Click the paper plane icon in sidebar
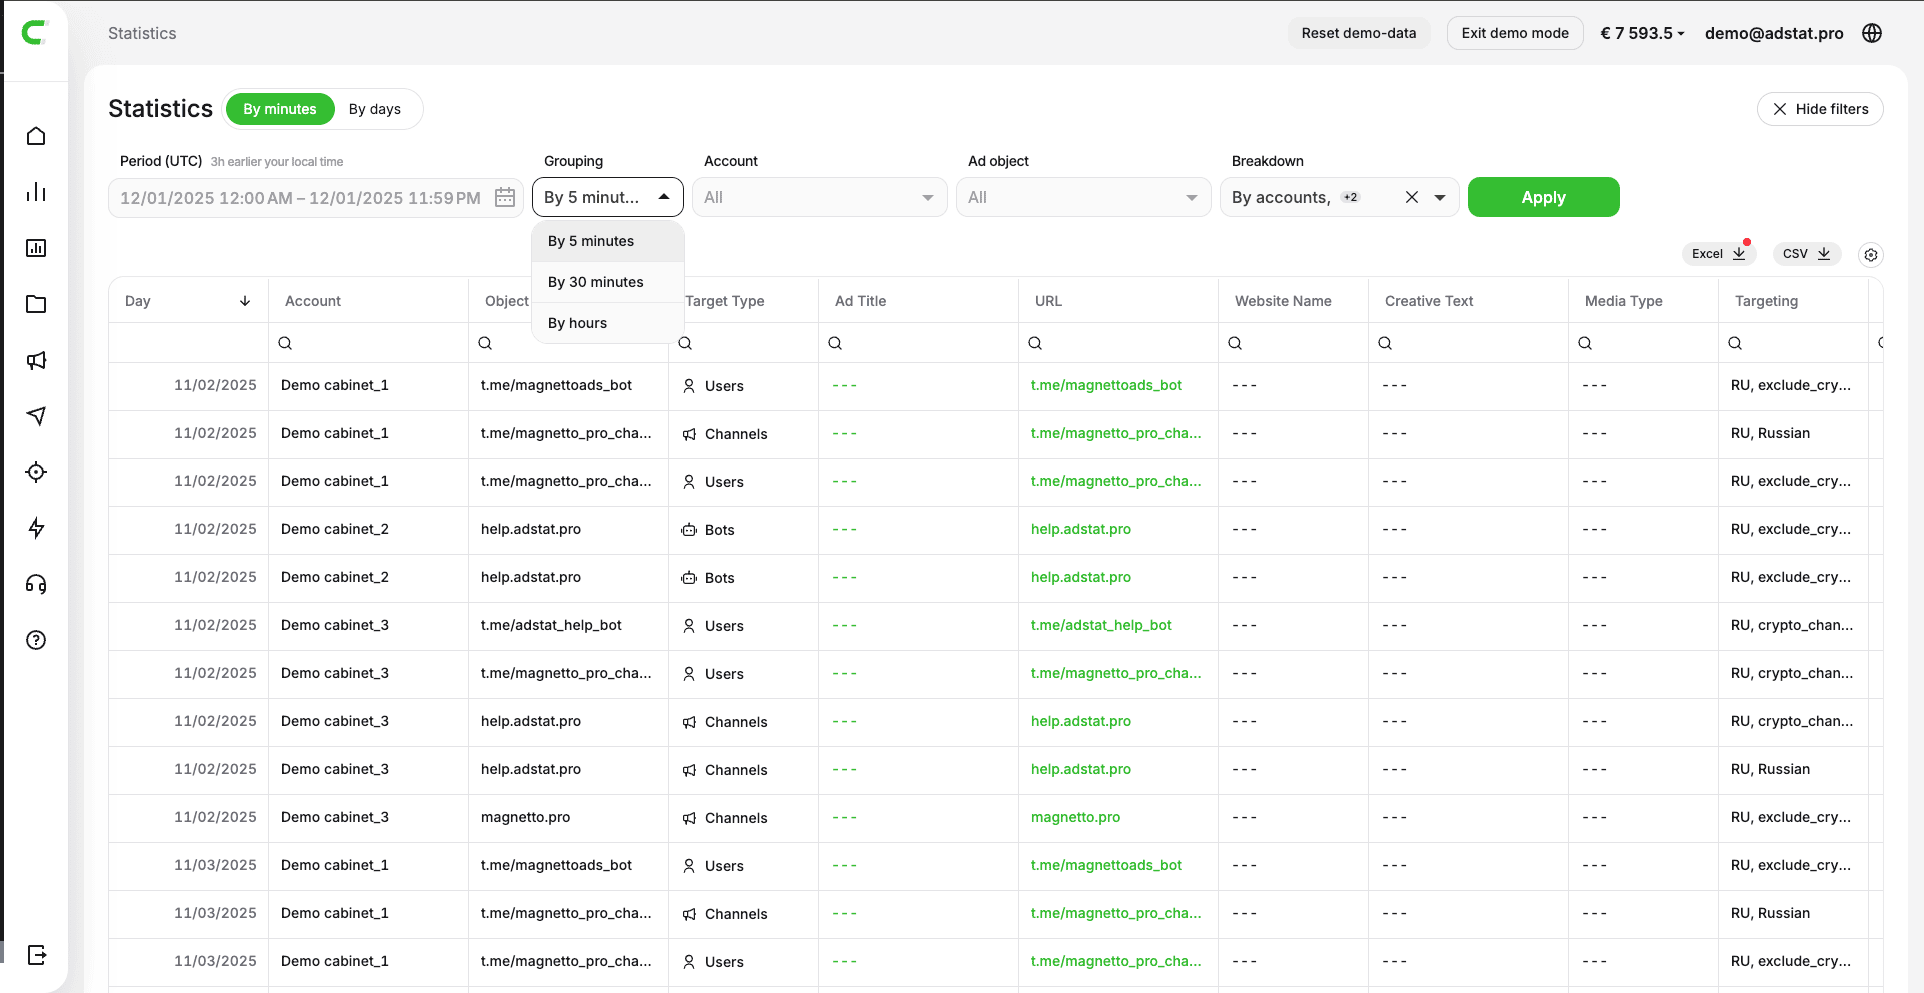Image resolution: width=1924 pixels, height=993 pixels. [36, 416]
